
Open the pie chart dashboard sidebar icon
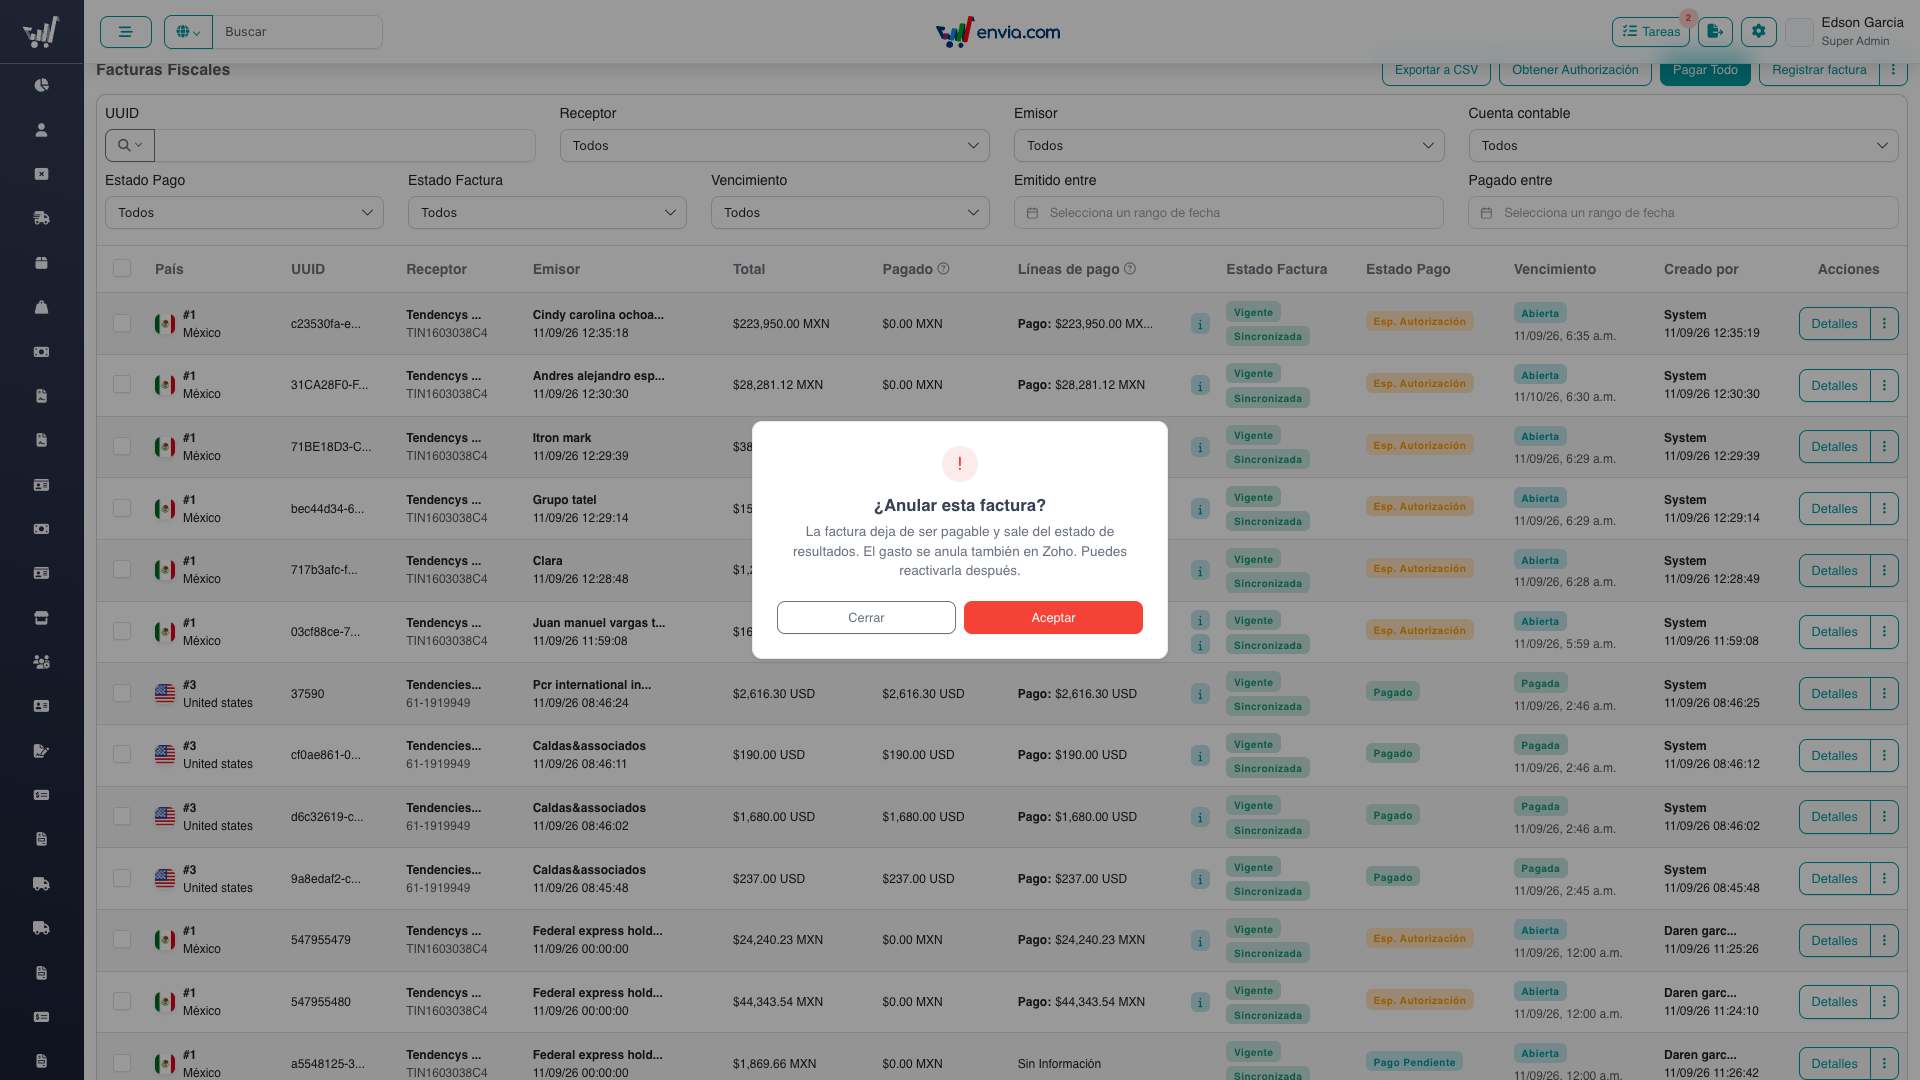[41, 85]
